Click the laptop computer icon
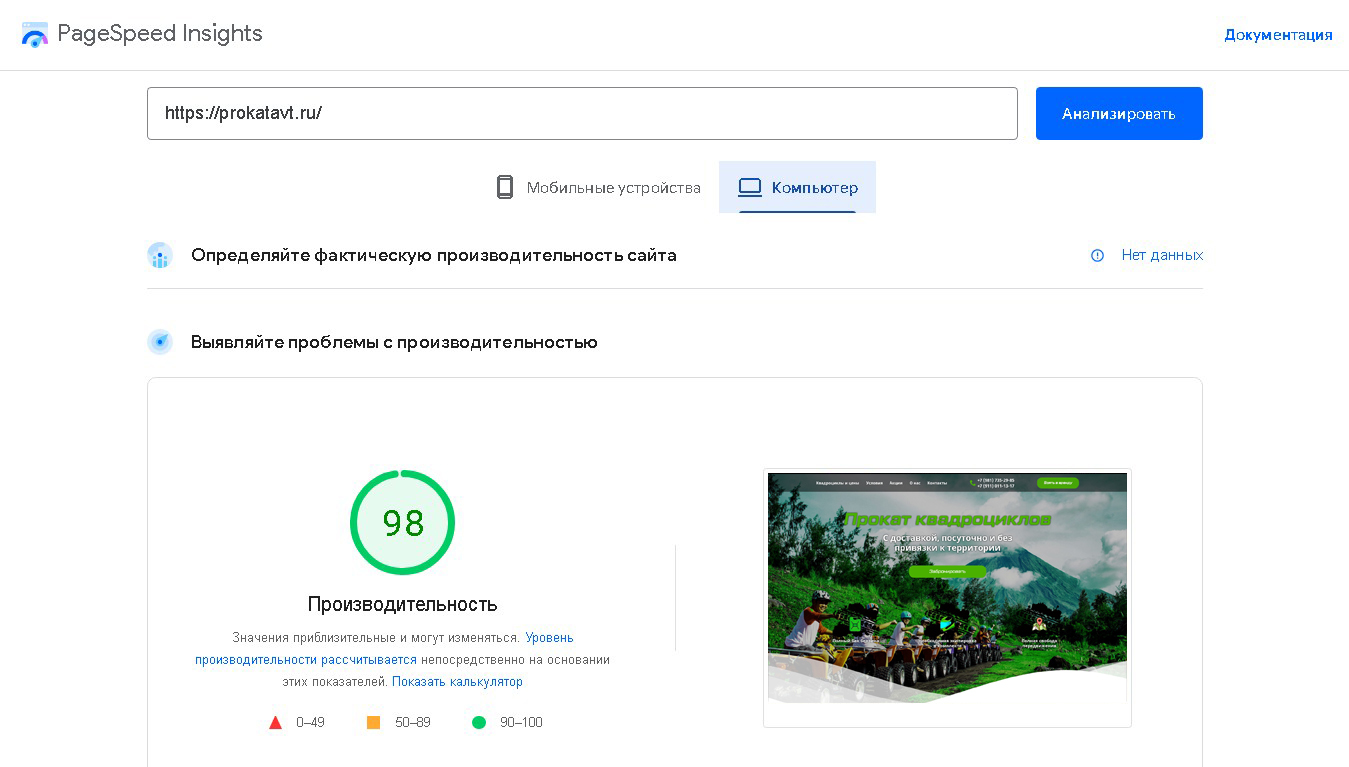The height and width of the screenshot is (767, 1349). pyautogui.click(x=747, y=185)
